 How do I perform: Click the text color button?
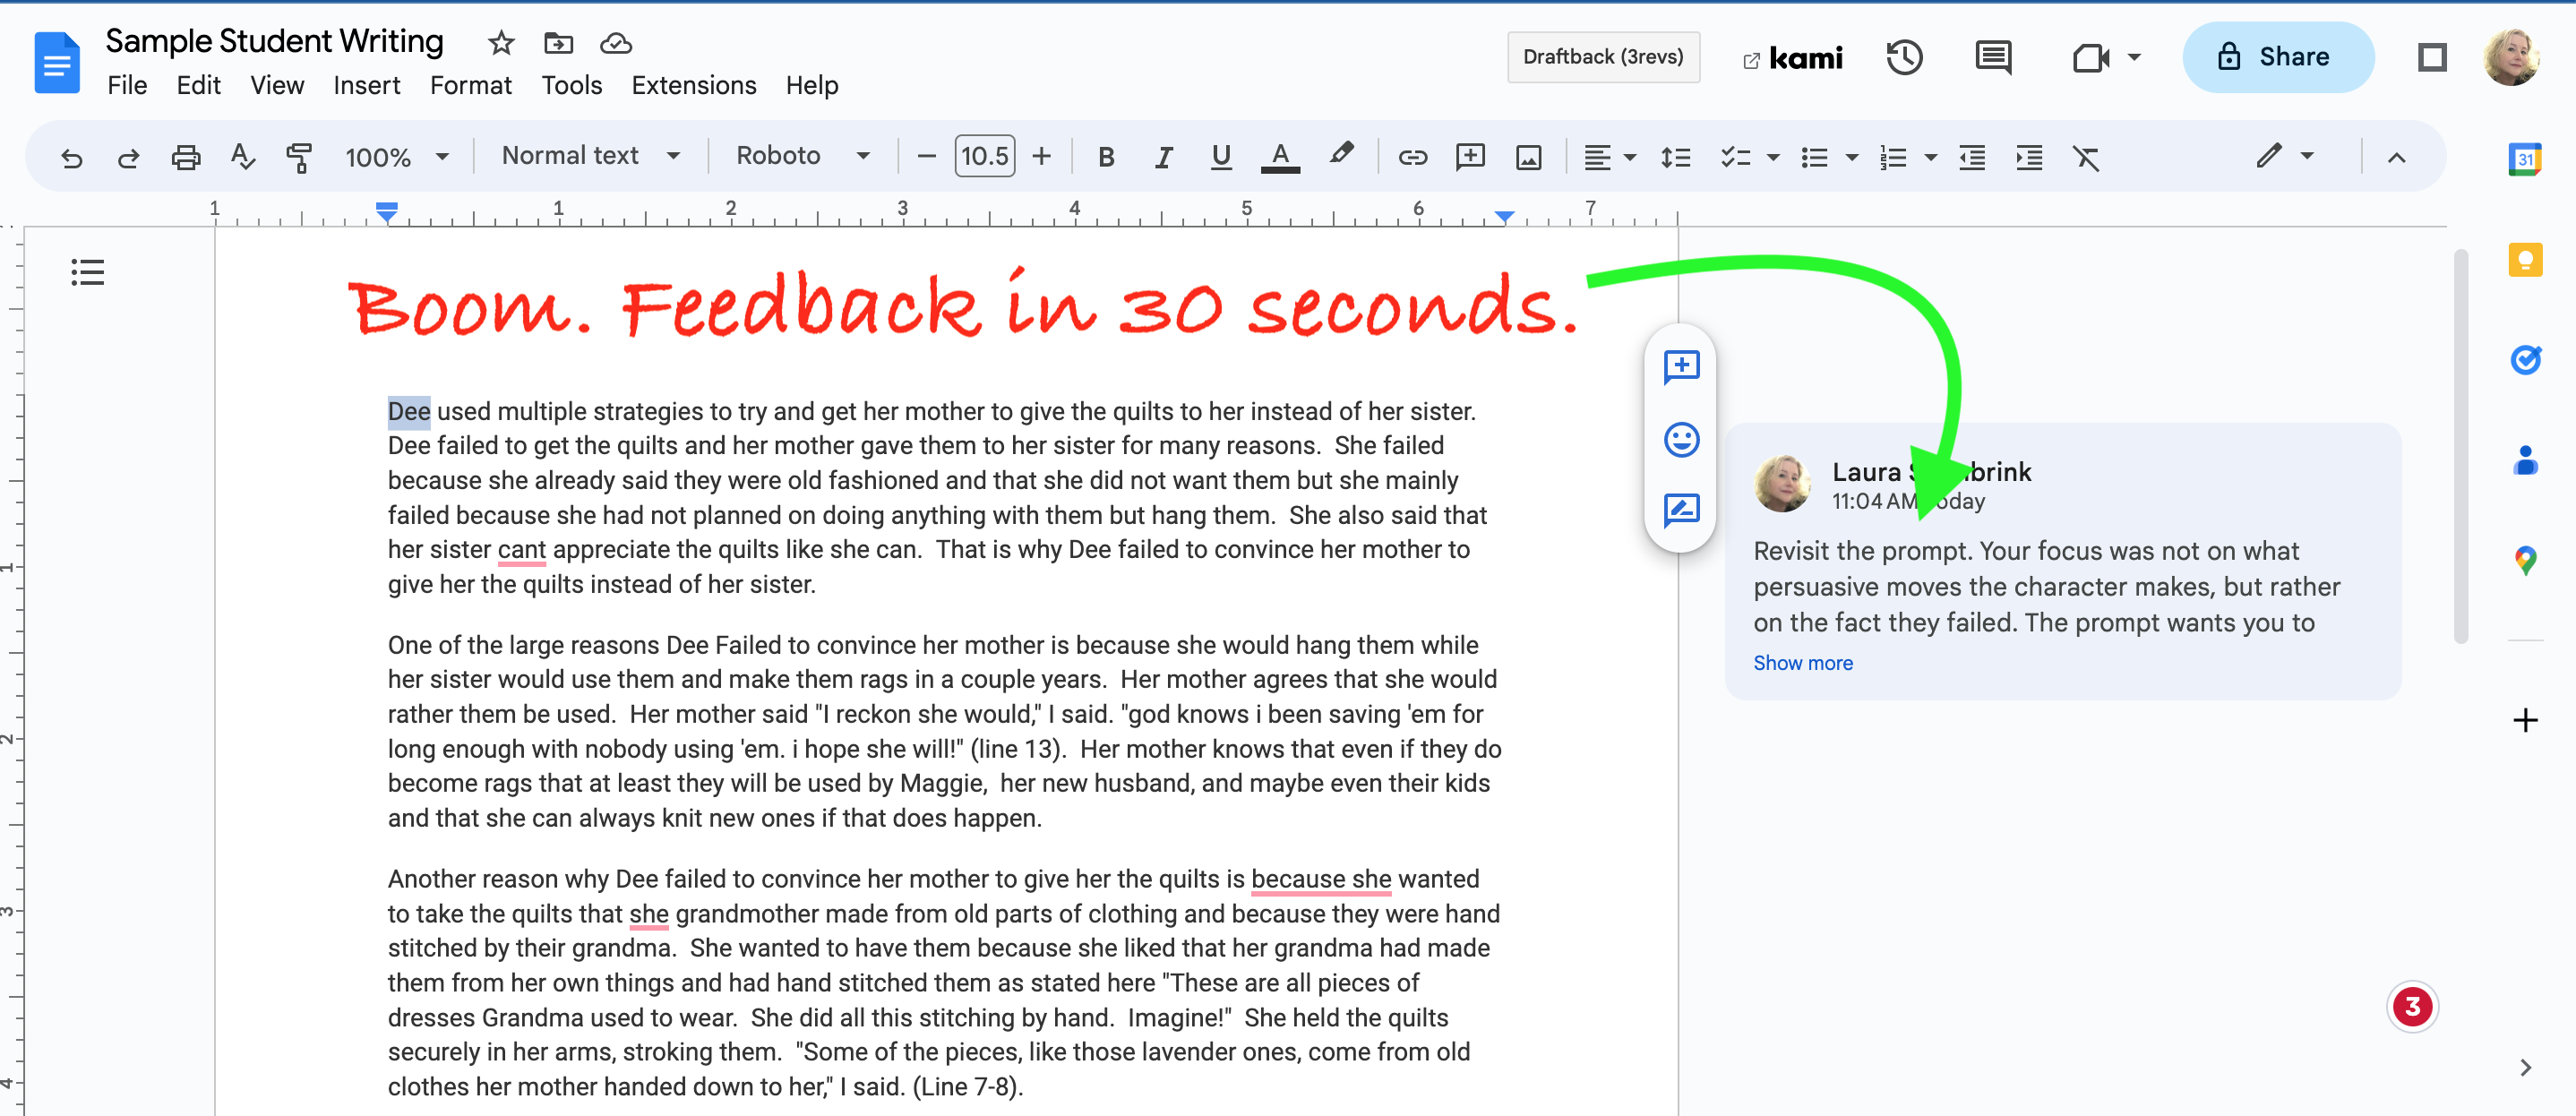click(1279, 157)
